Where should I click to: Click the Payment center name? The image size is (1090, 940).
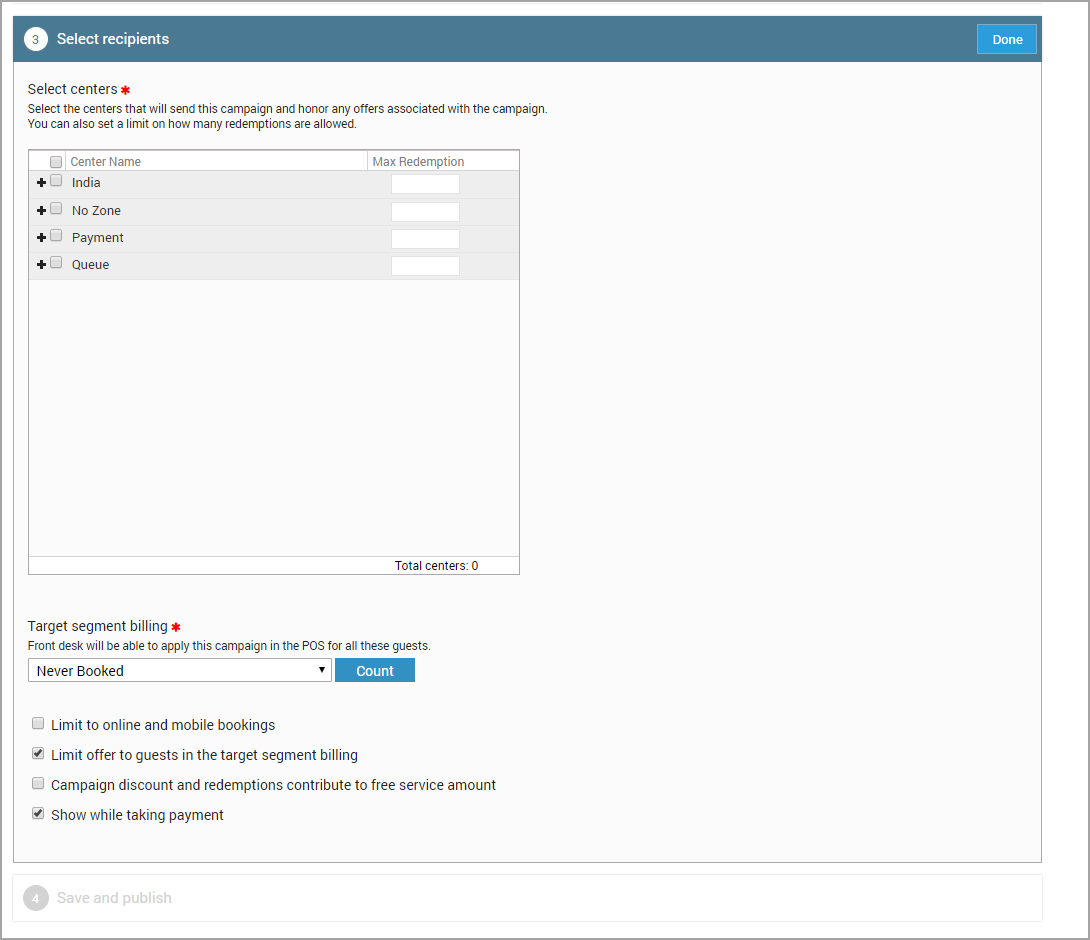[97, 238]
